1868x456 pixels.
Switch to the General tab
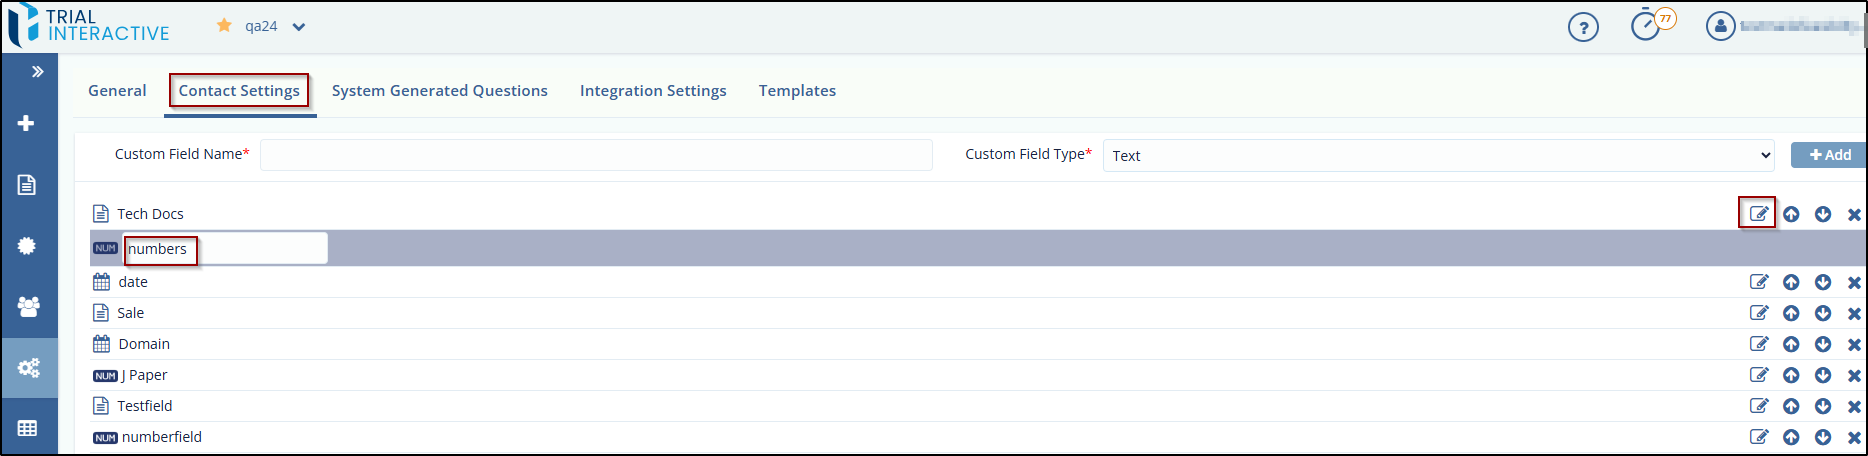pos(117,91)
